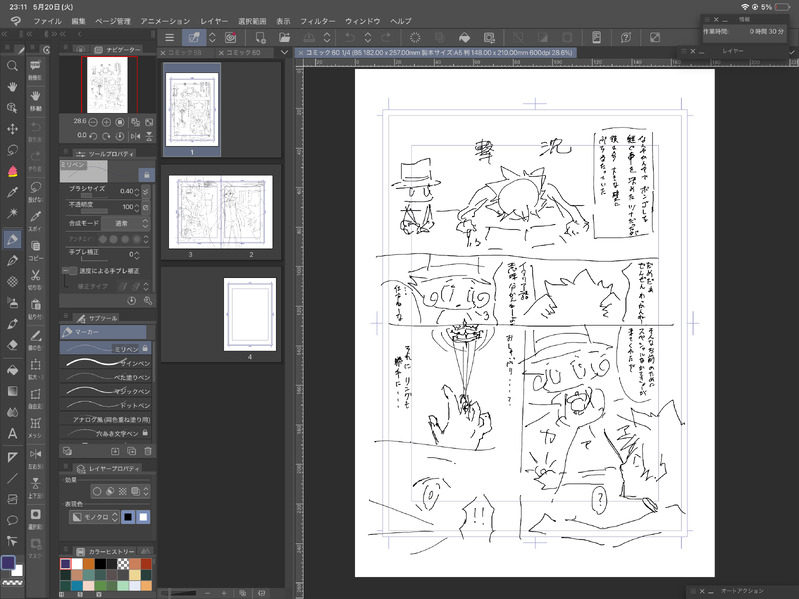This screenshot has width=799, height=599.
Task: Toggle the tool property lock button
Action: pos(147,175)
